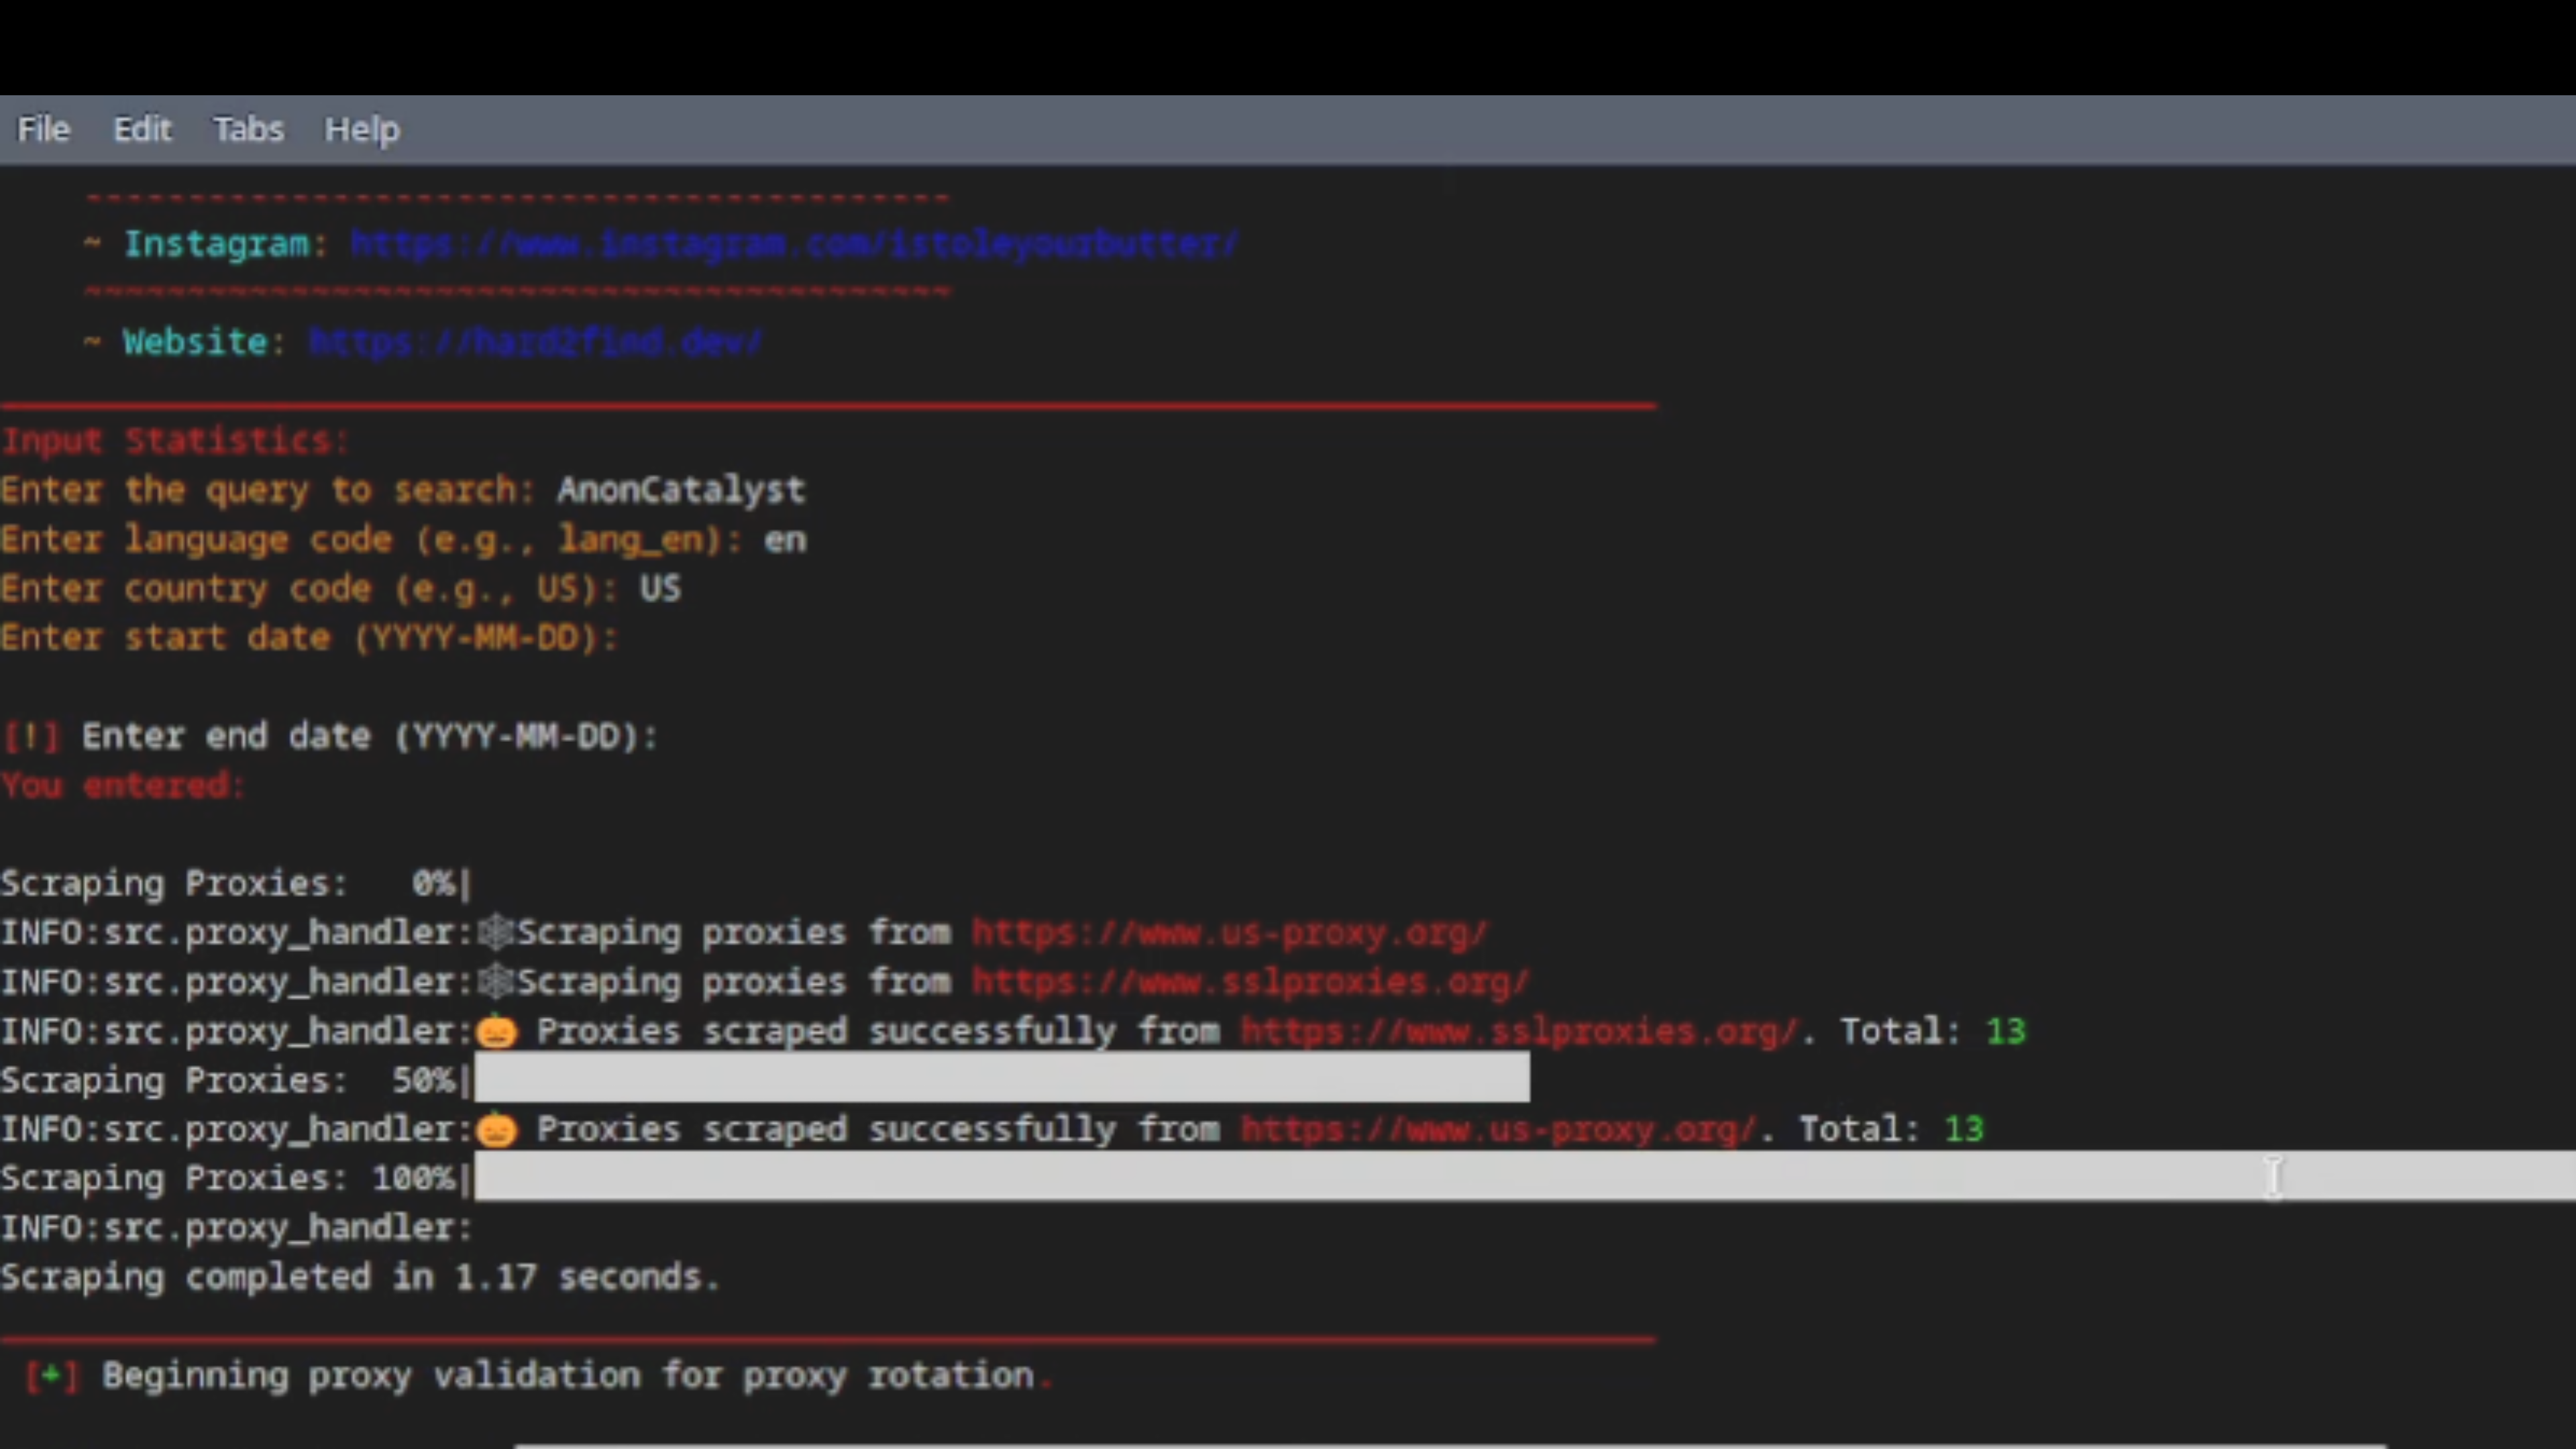Click the text cursor near the progress bar end

[x=2274, y=1177]
